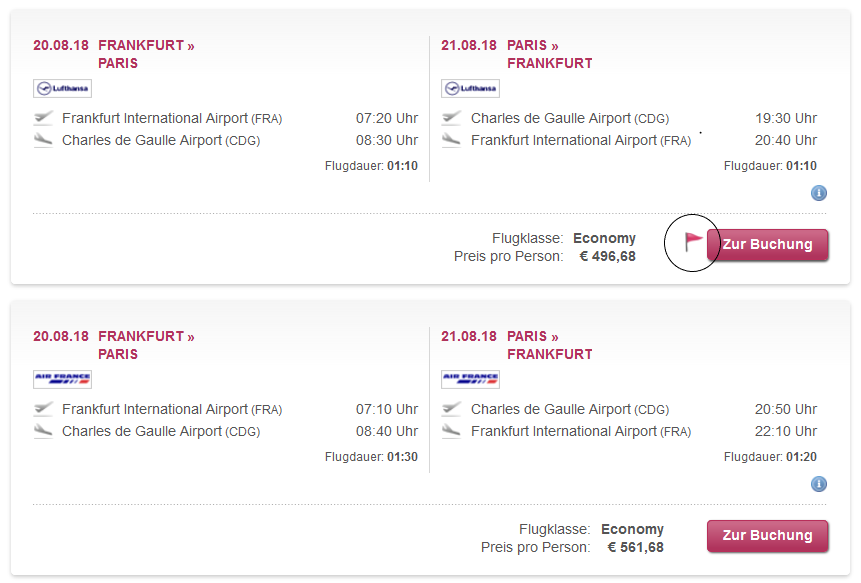The image size is (861, 583).
Task: Click the landing plane icon for the 08:30 arrival
Action: (x=43, y=141)
